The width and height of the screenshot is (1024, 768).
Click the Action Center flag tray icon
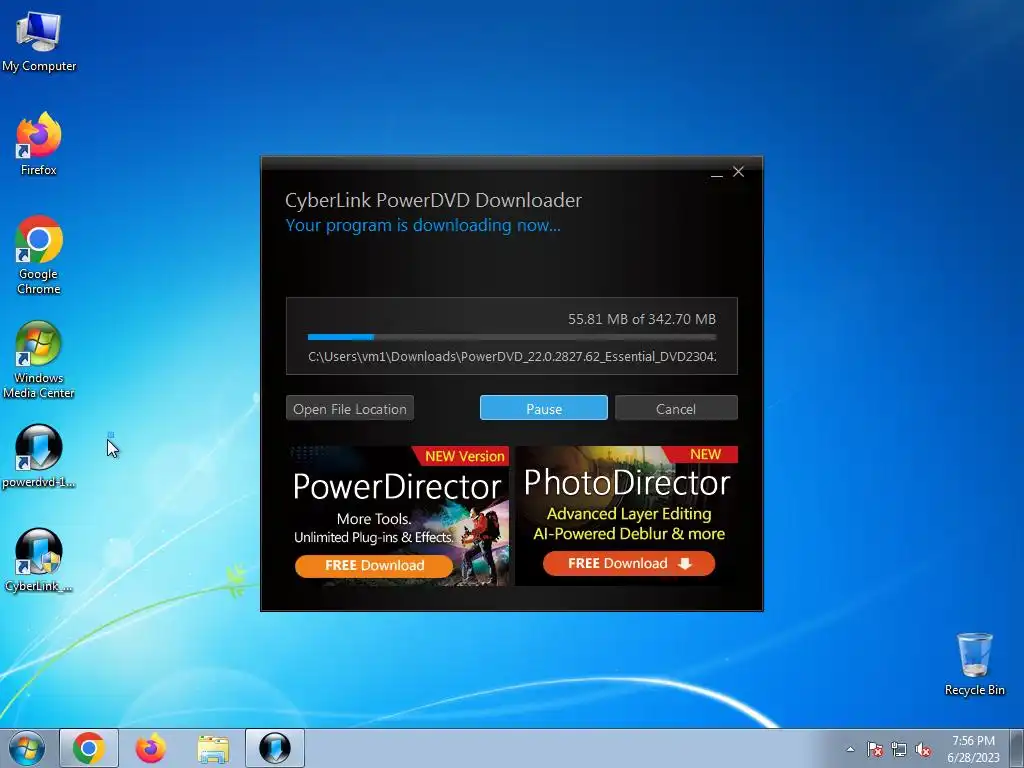pyautogui.click(x=874, y=749)
